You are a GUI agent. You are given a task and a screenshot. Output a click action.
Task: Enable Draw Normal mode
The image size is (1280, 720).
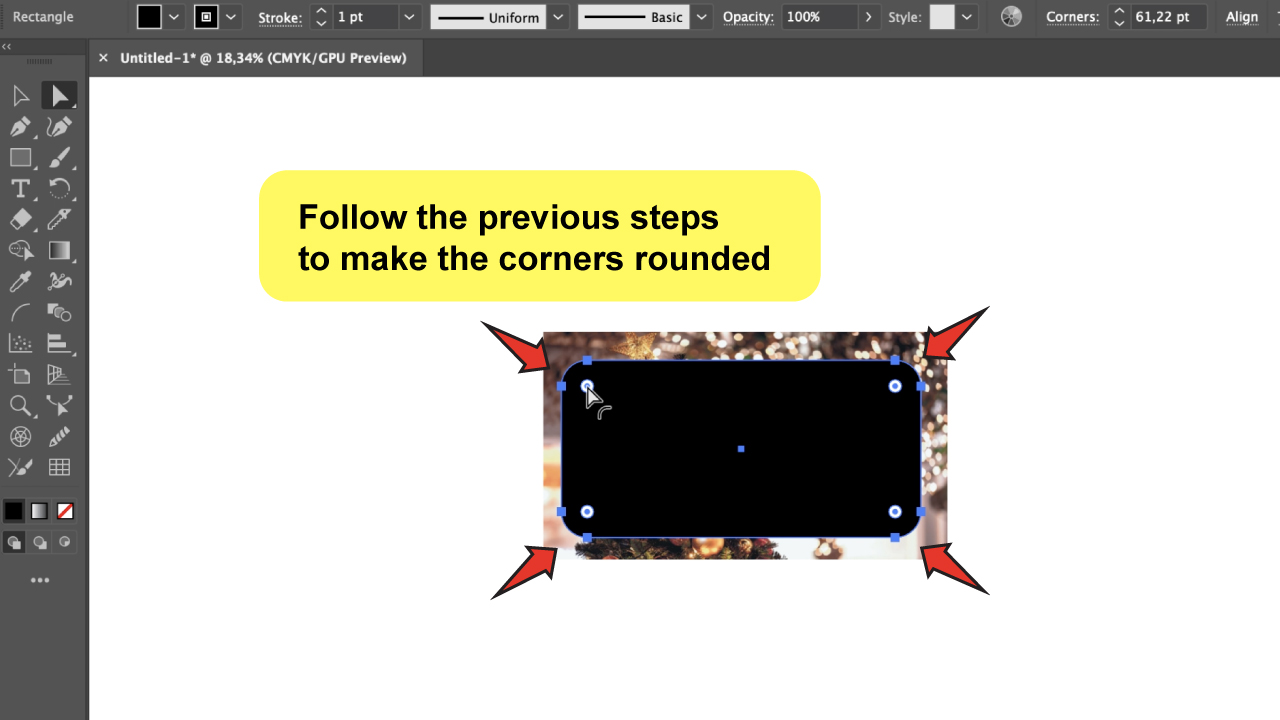point(14,543)
